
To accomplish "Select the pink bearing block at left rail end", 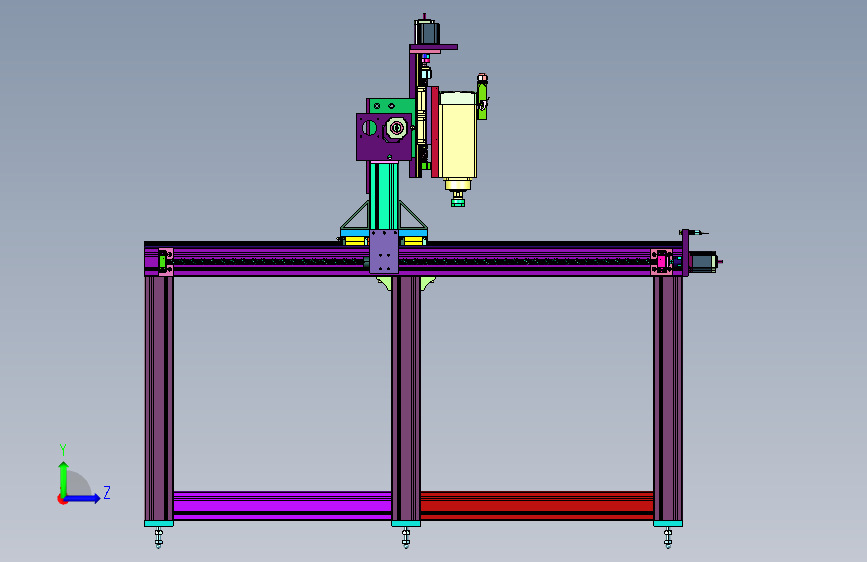I will 166,262.
